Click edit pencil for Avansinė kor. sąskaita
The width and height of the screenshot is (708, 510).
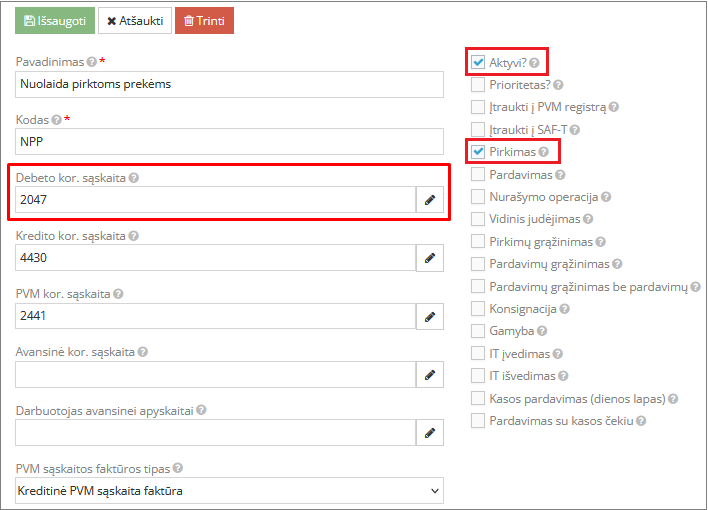click(x=430, y=375)
